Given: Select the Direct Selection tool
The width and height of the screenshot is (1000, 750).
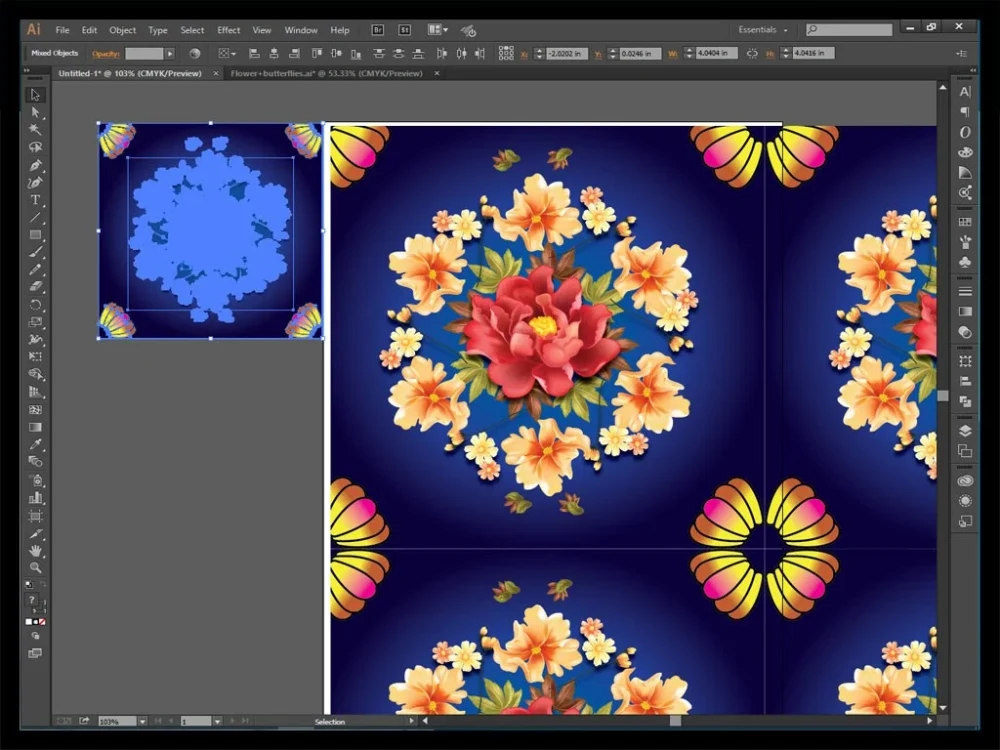Looking at the screenshot, I should [x=35, y=113].
